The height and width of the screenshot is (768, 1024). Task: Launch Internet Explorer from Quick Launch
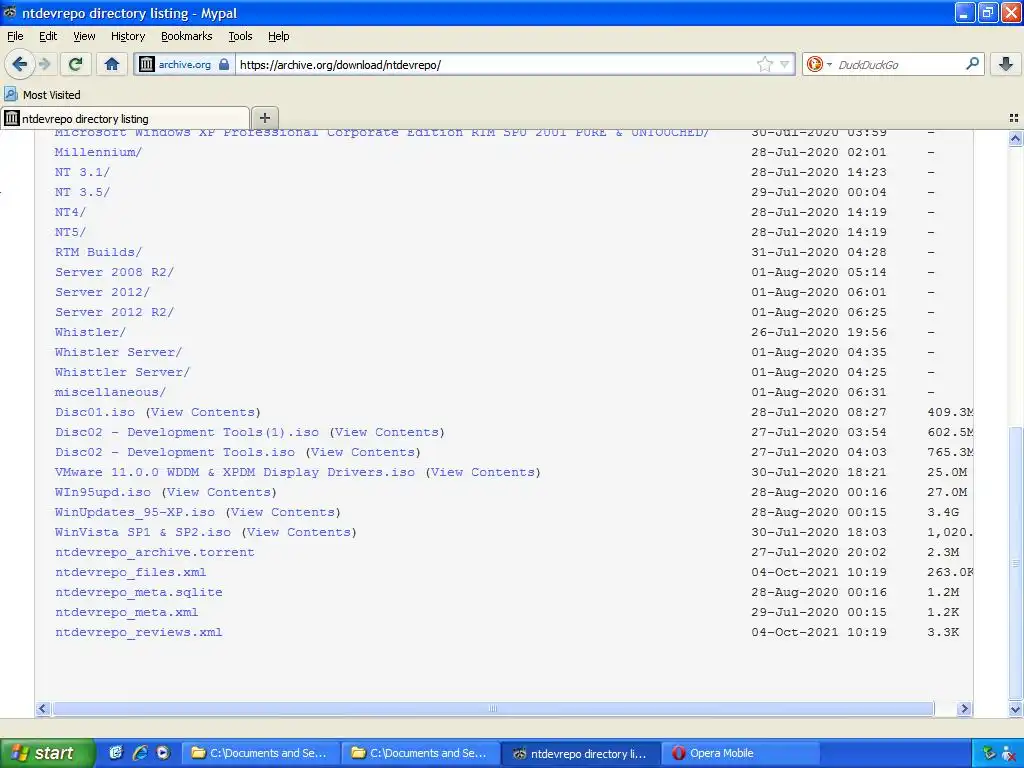[x=139, y=753]
